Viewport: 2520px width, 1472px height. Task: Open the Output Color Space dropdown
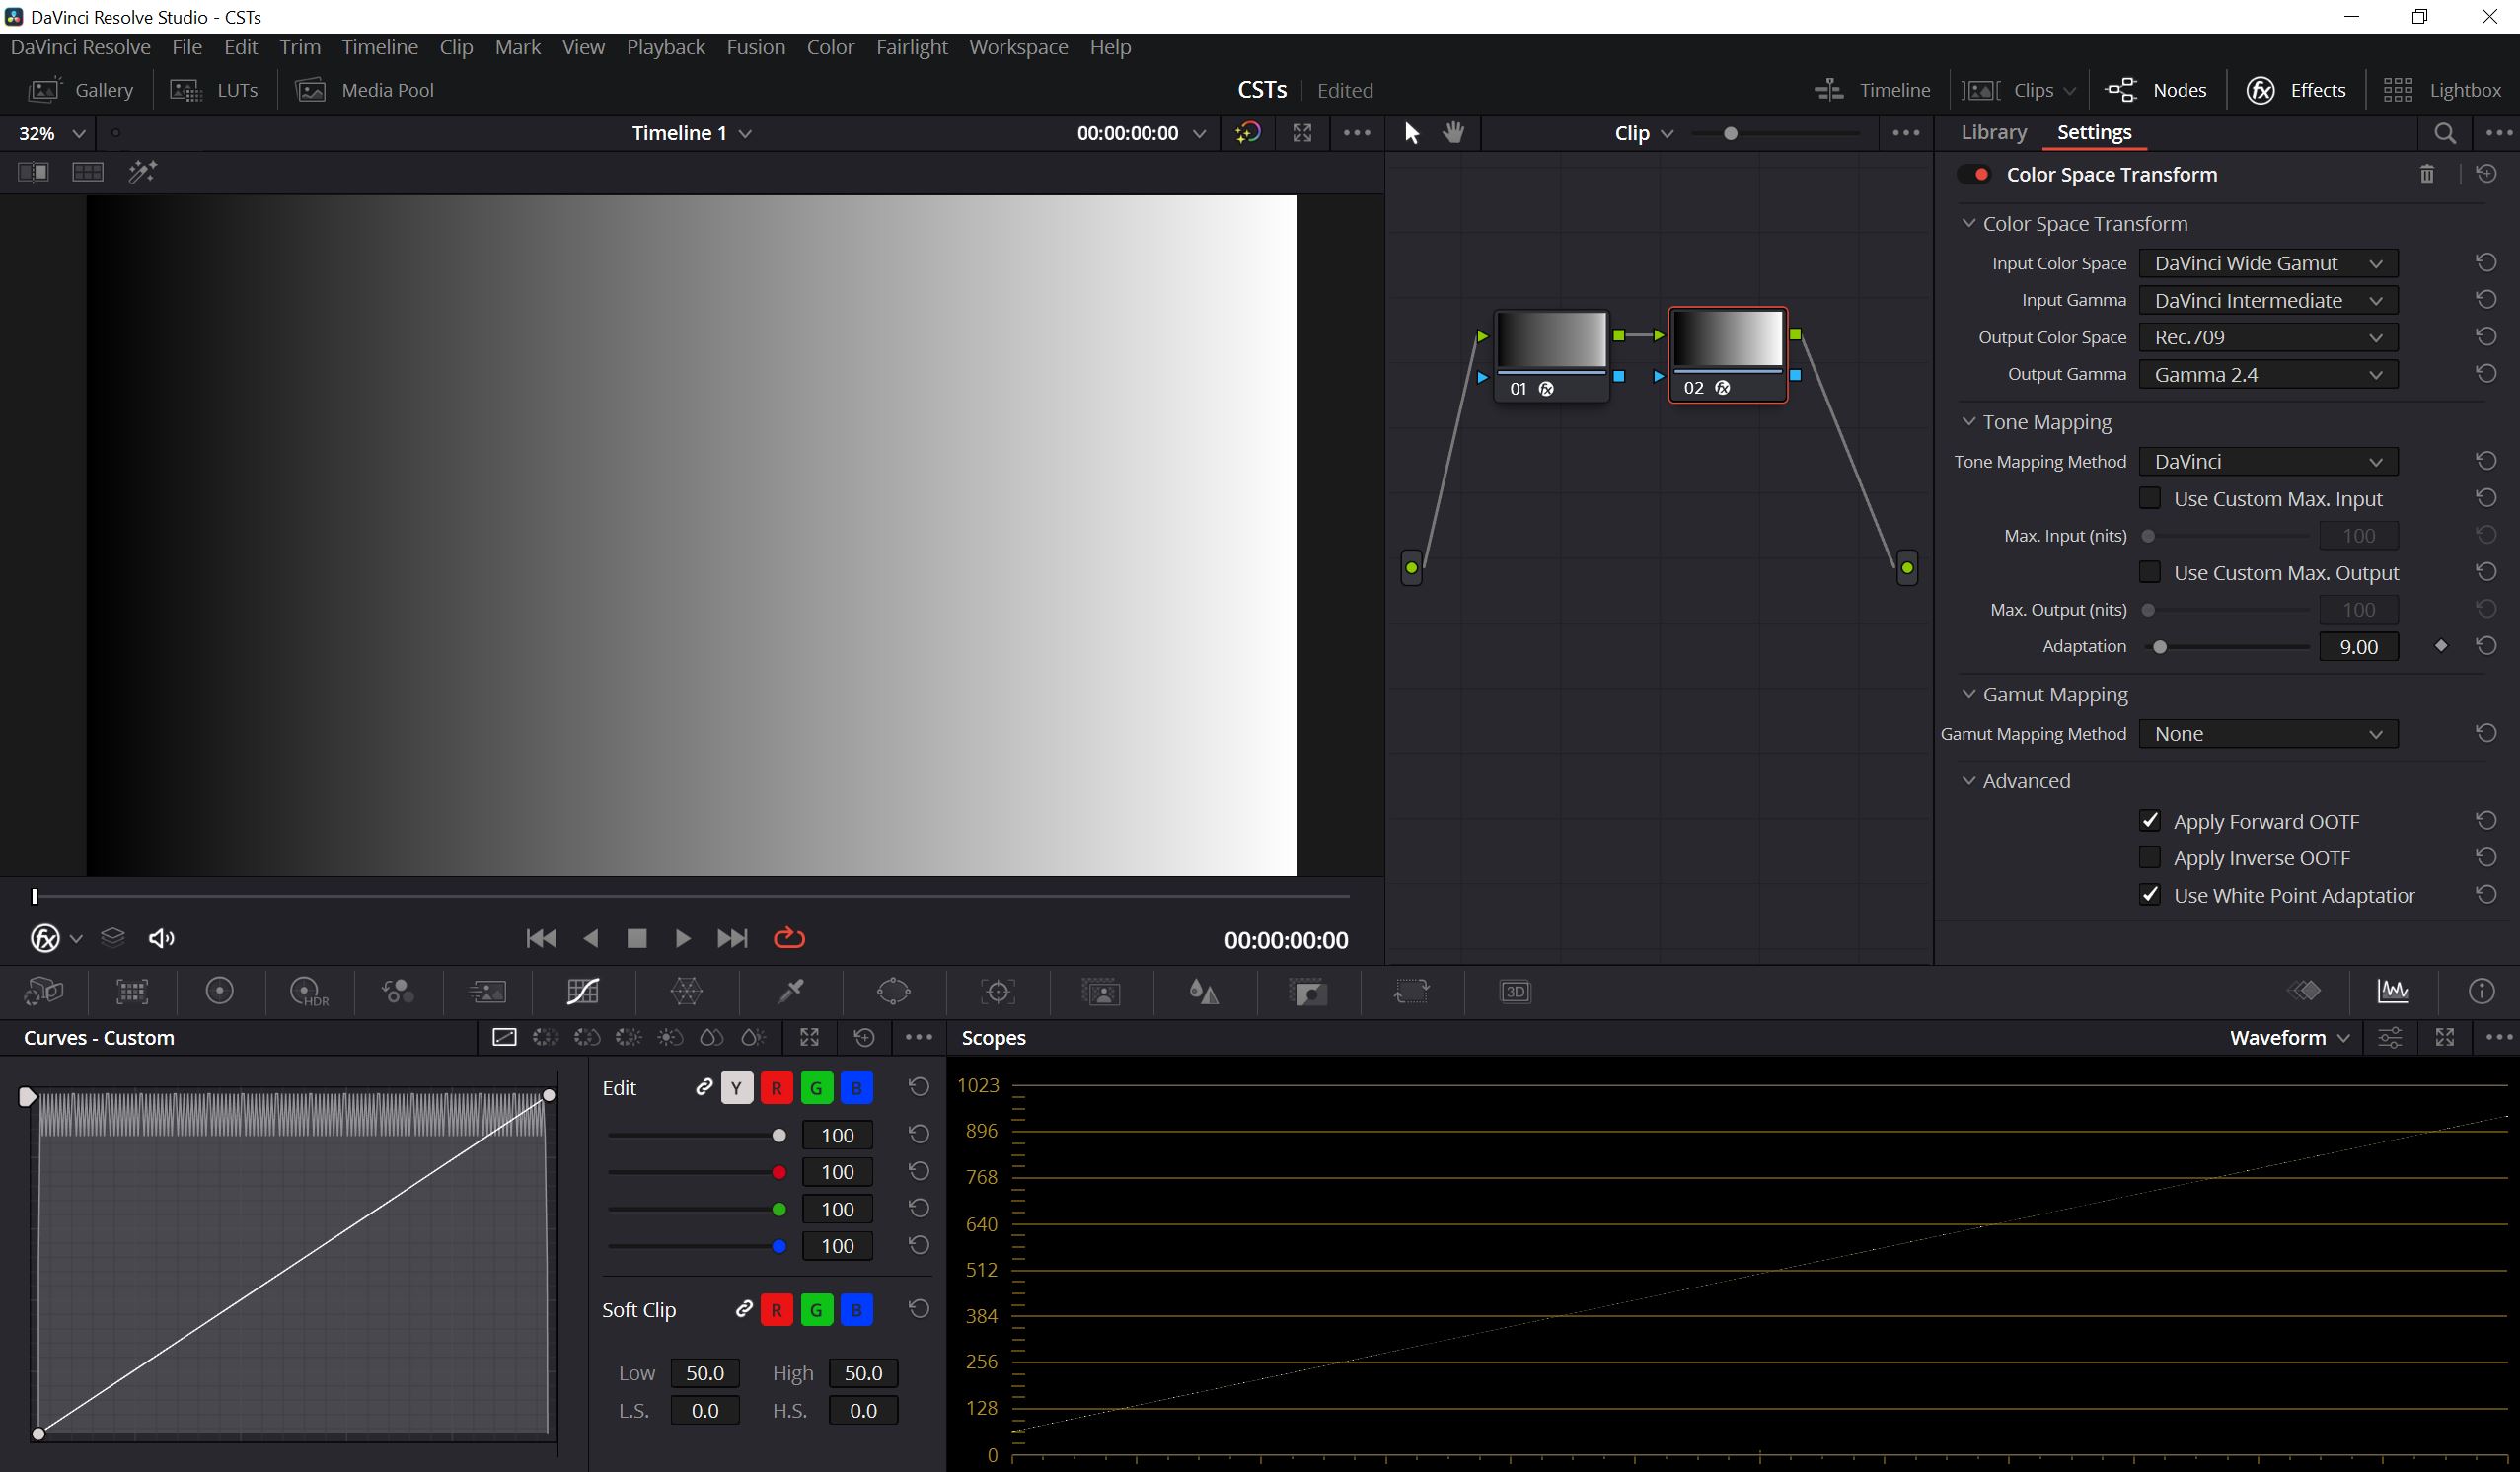pos(2268,337)
